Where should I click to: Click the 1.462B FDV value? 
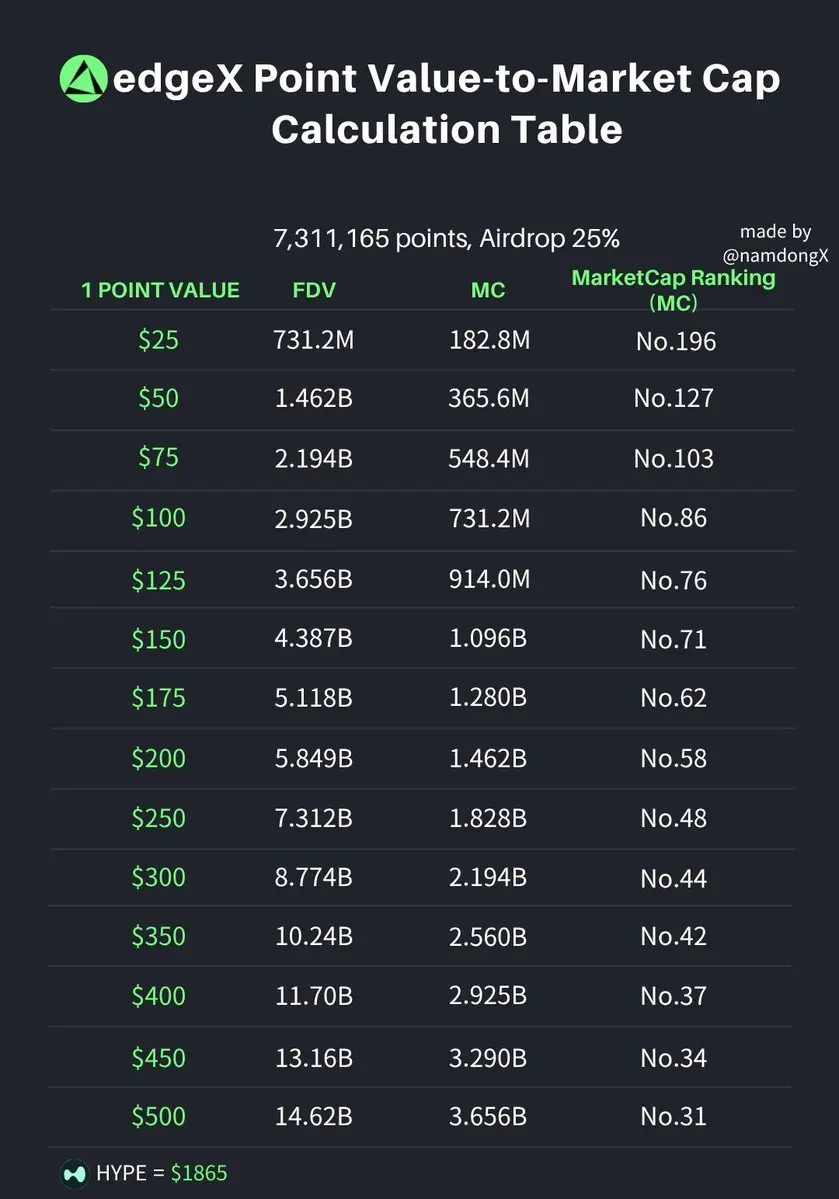[314, 398]
